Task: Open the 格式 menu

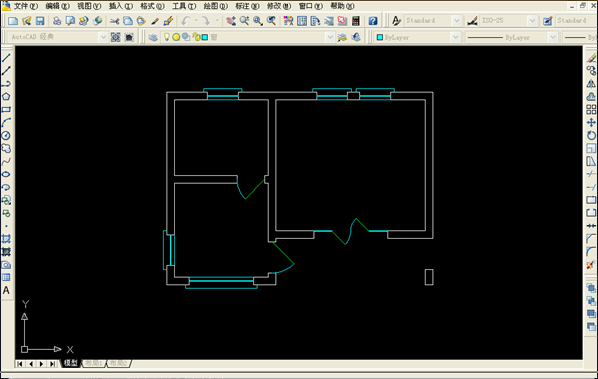Action: pyautogui.click(x=152, y=6)
